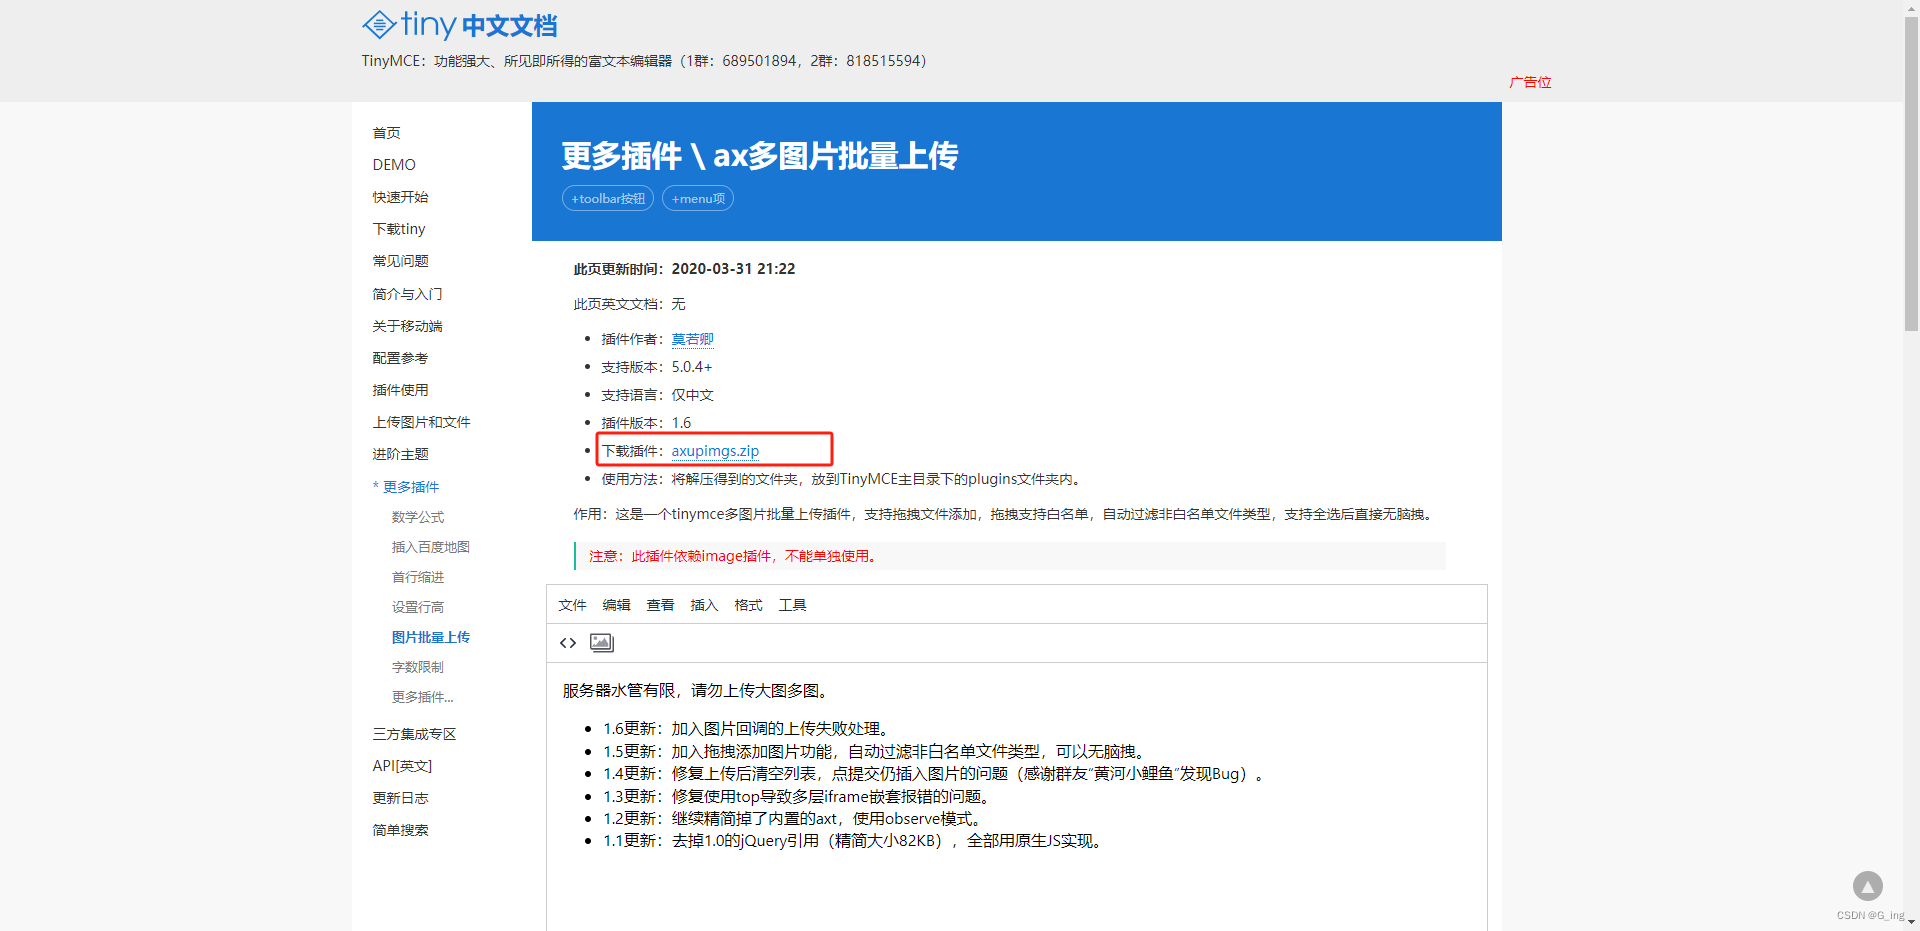Click the +toolbar按钮 tag
1920x931 pixels.
[x=608, y=198]
